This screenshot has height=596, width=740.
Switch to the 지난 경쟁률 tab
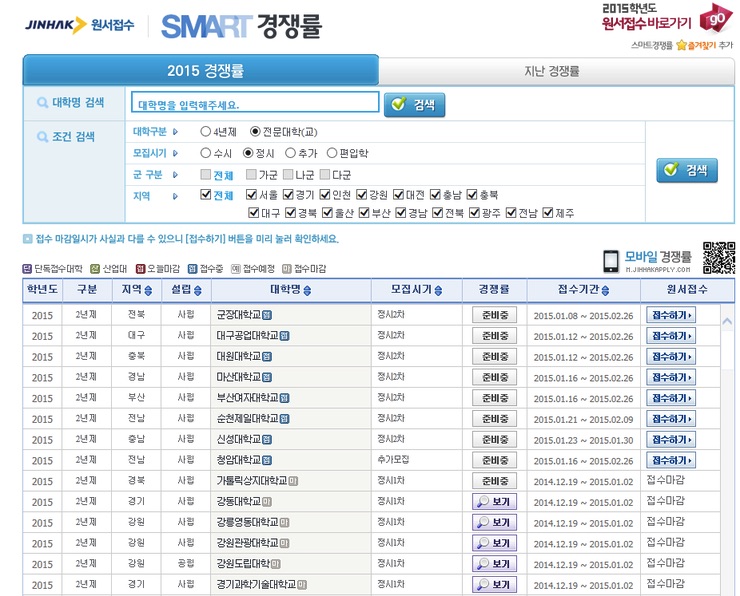tap(551, 71)
